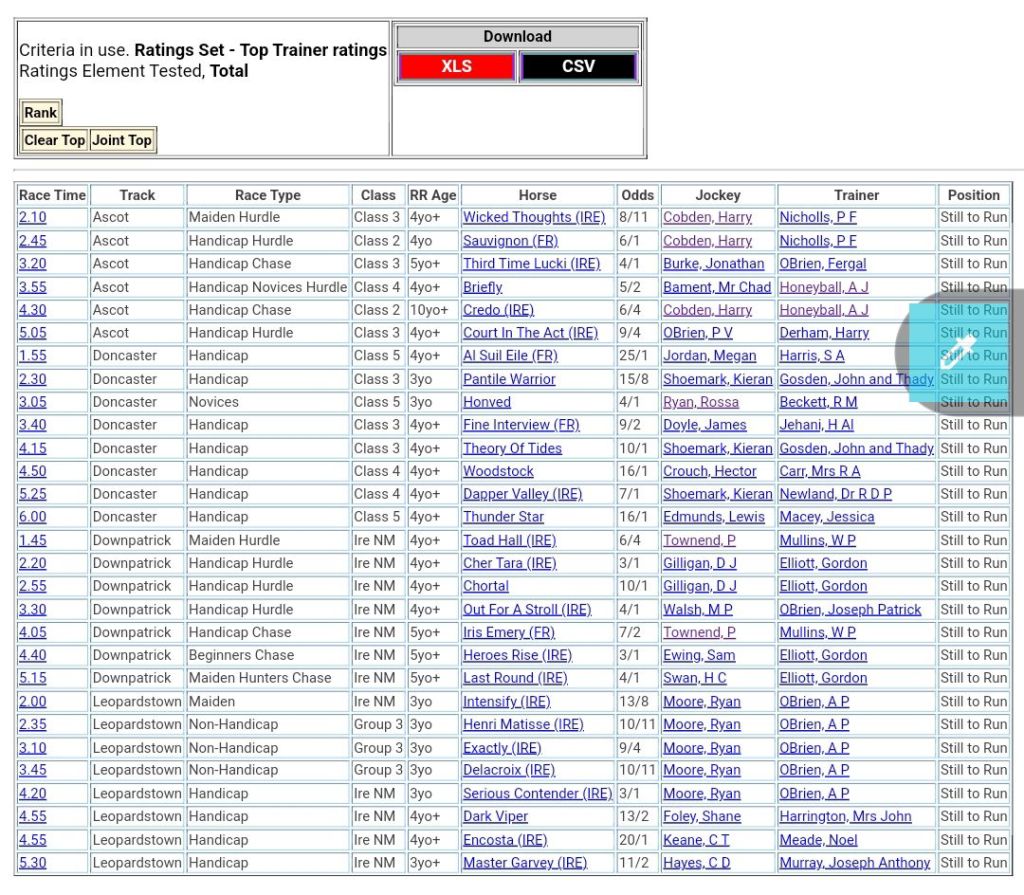Download ratings as XLS file
This screenshot has width=1024, height=895.
(x=456, y=67)
